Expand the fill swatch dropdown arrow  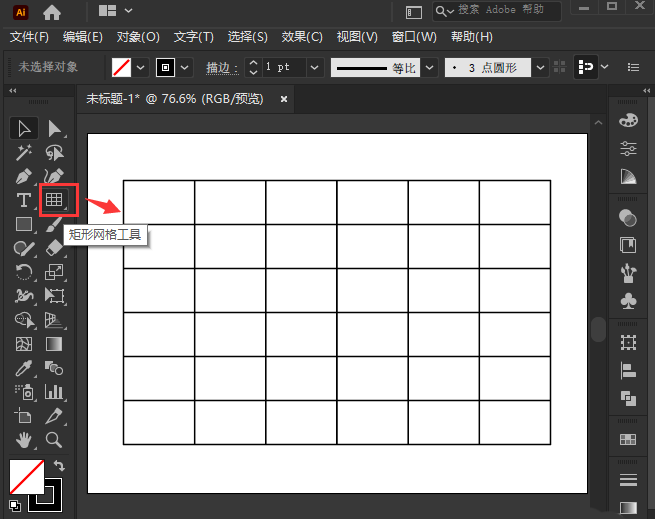point(140,68)
